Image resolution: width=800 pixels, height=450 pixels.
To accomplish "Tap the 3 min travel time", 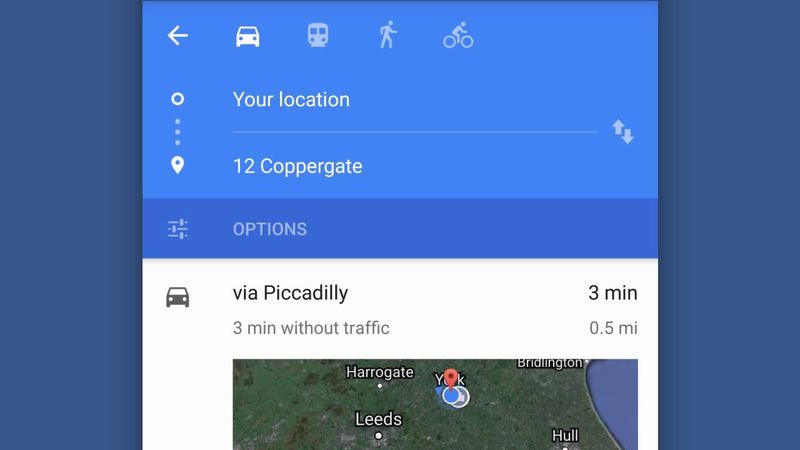I will point(613,293).
